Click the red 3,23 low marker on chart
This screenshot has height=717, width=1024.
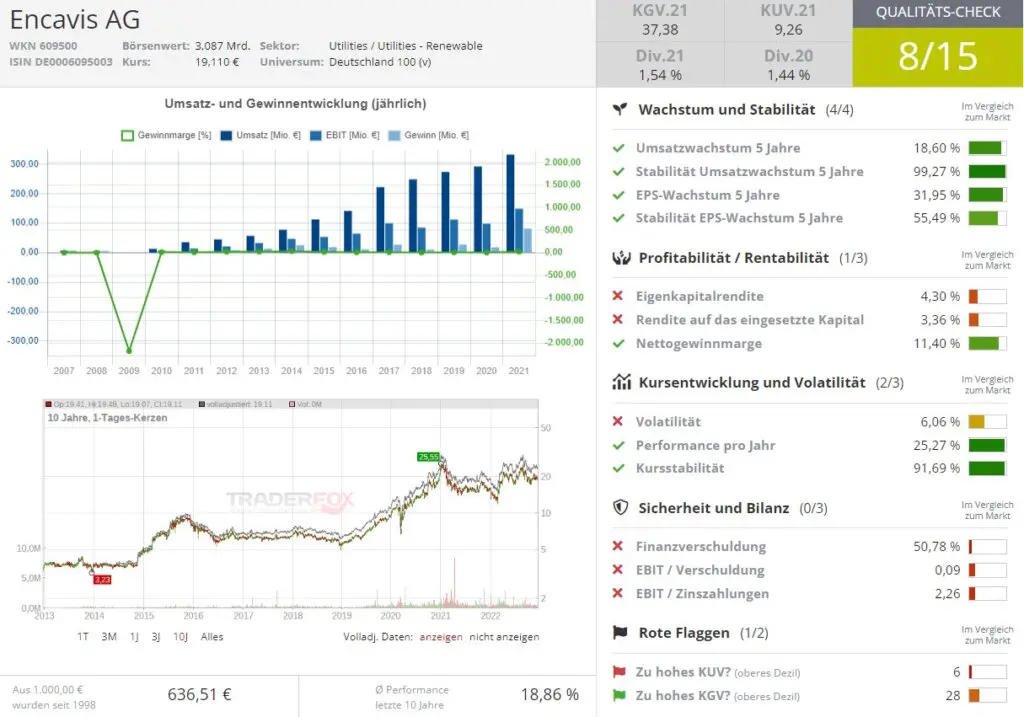[x=103, y=580]
